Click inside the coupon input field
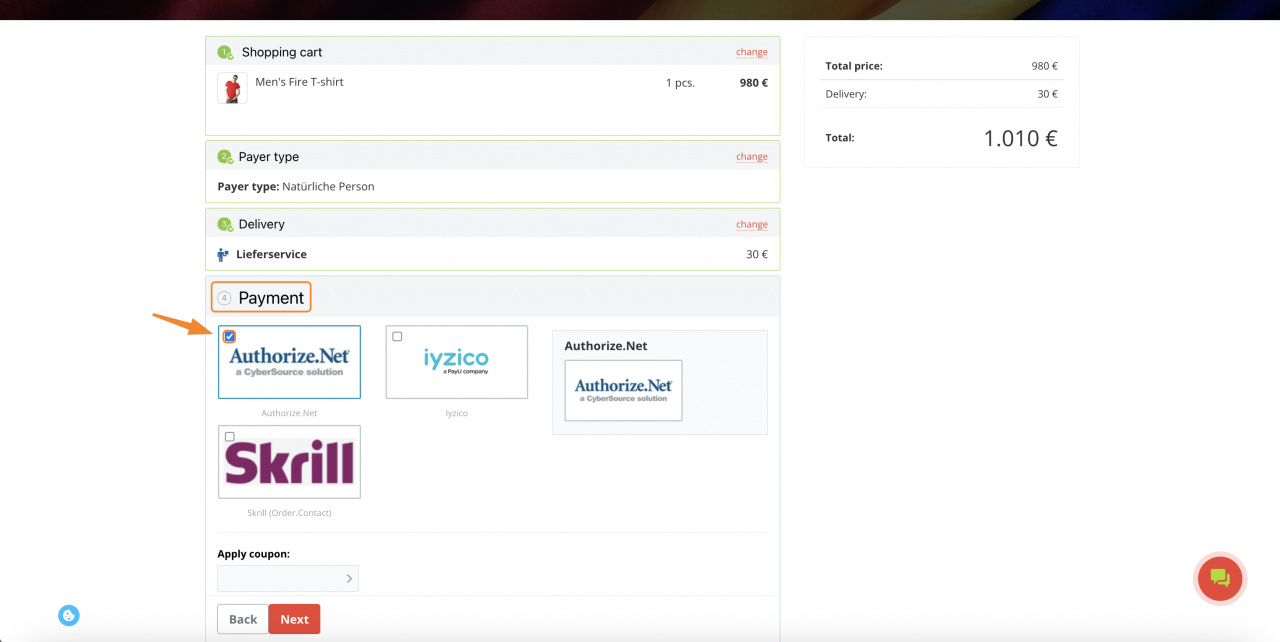Viewport: 1280px width, 642px height. [280, 578]
